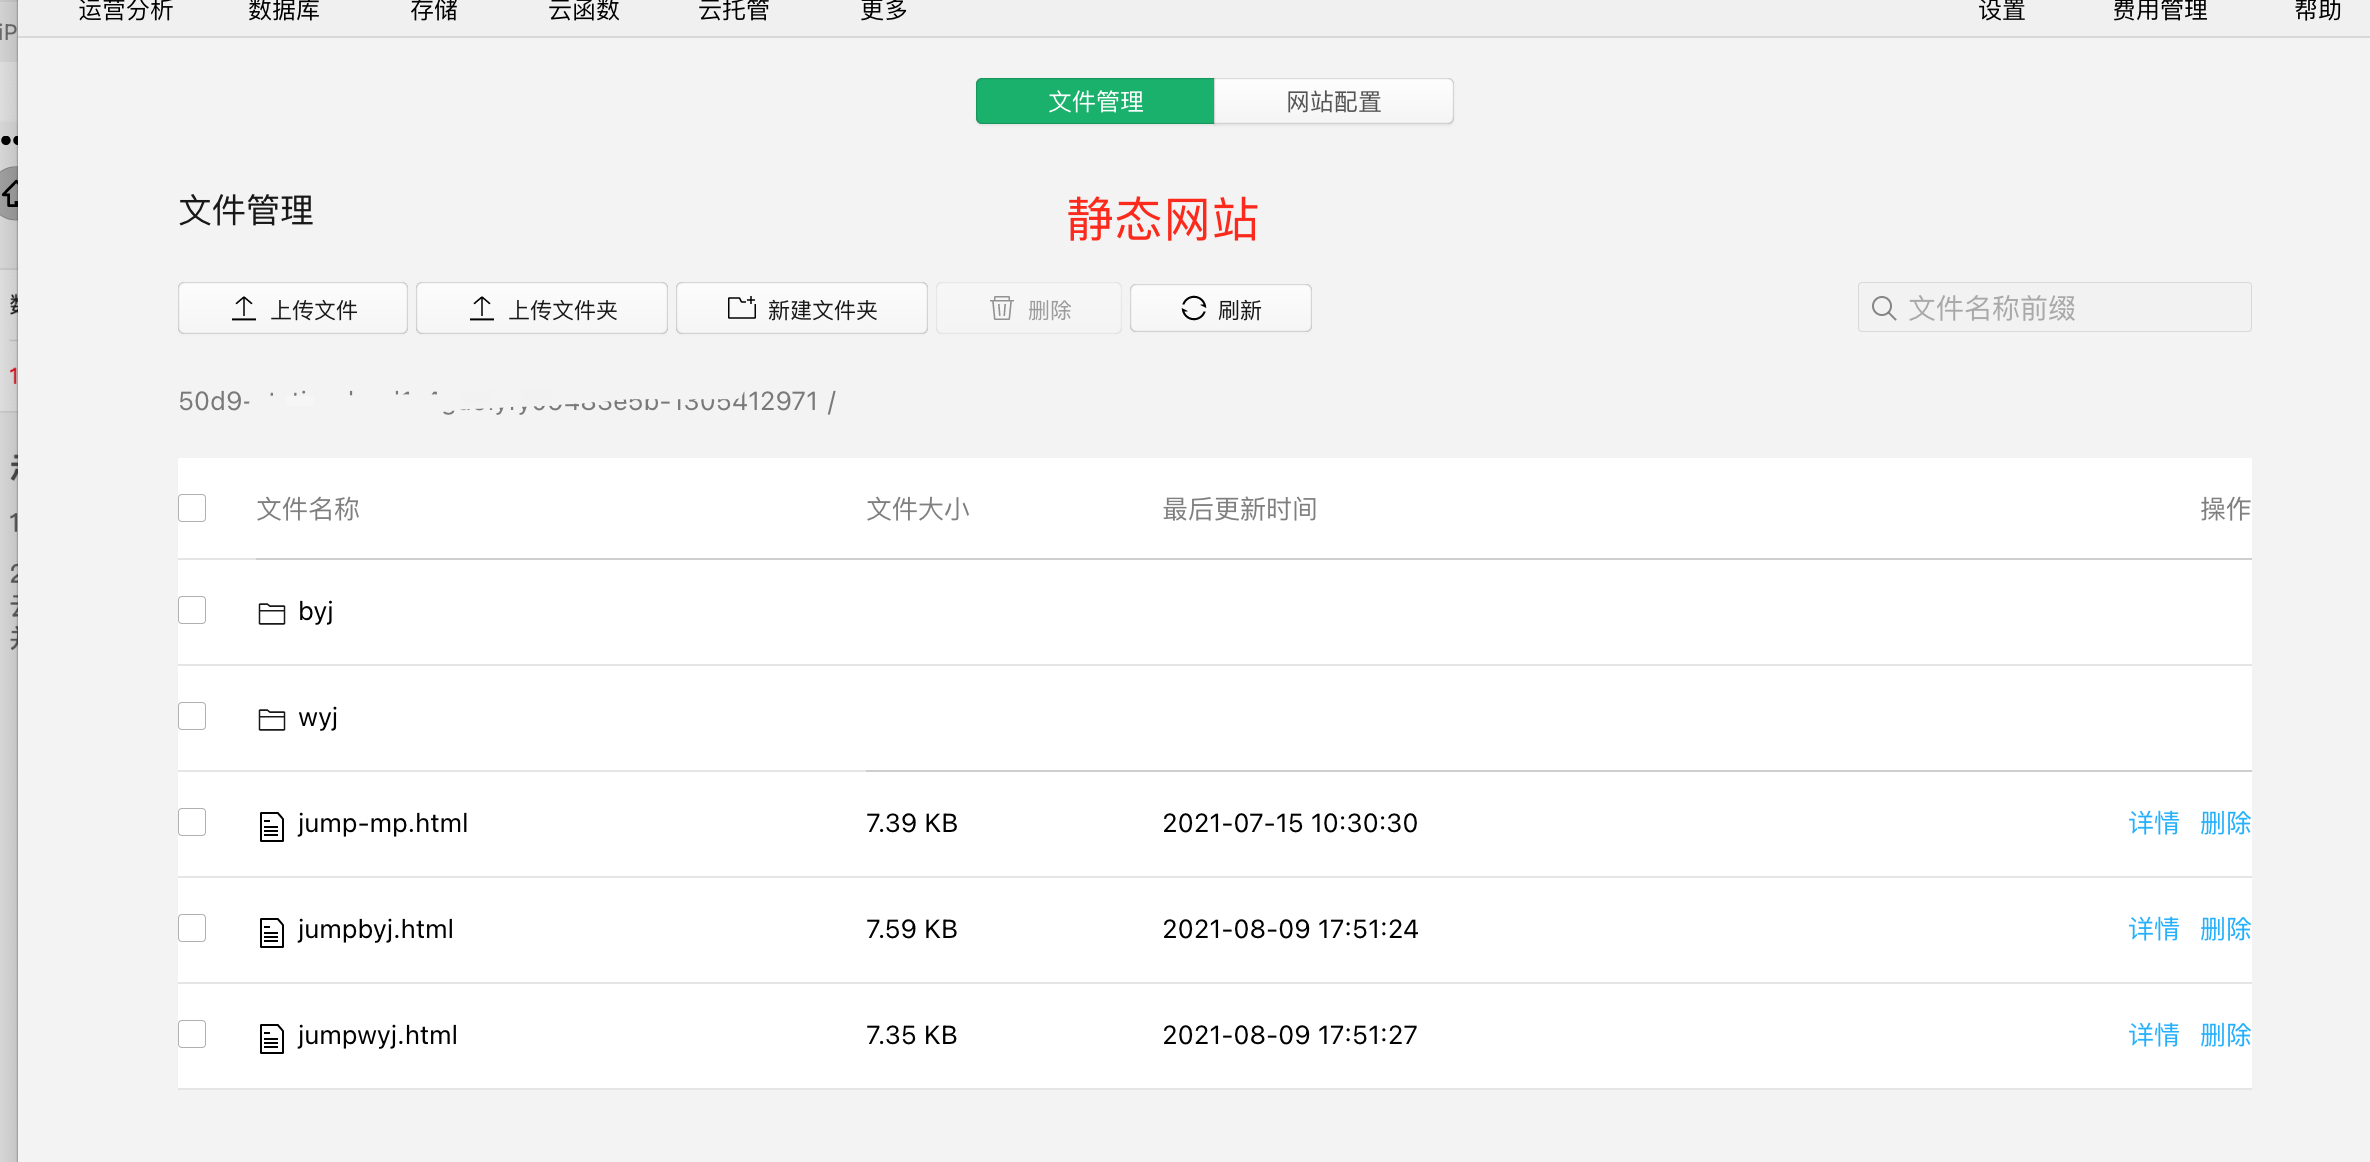This screenshot has height=1162, width=2370.
Task: Check the byj folder checkbox
Action: (x=192, y=610)
